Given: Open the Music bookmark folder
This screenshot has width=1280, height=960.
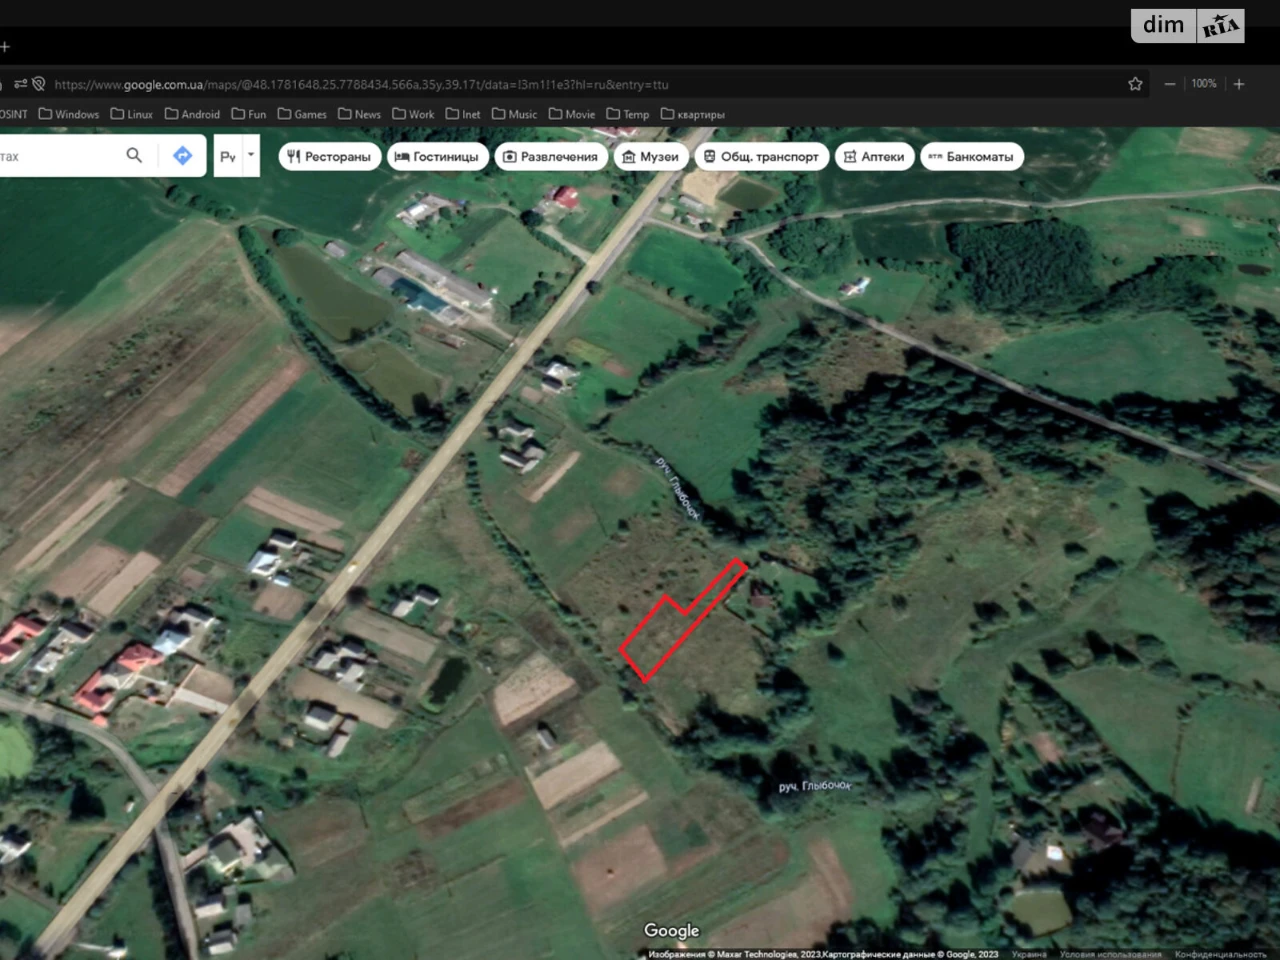Looking at the screenshot, I should coord(514,114).
